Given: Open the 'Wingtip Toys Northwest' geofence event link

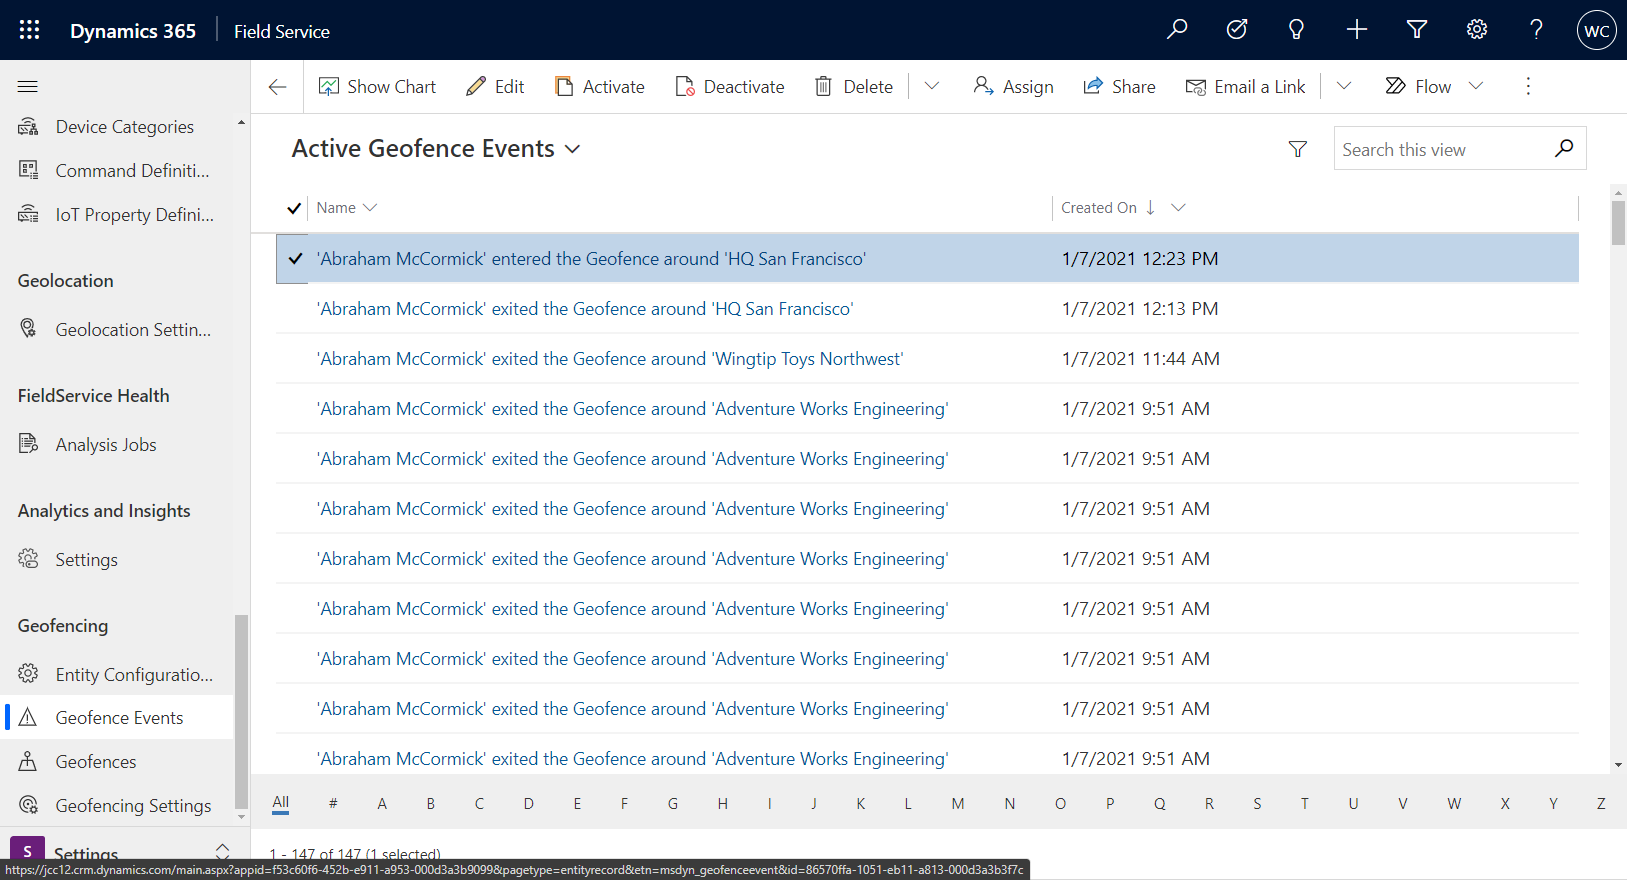Looking at the screenshot, I should coord(610,359).
